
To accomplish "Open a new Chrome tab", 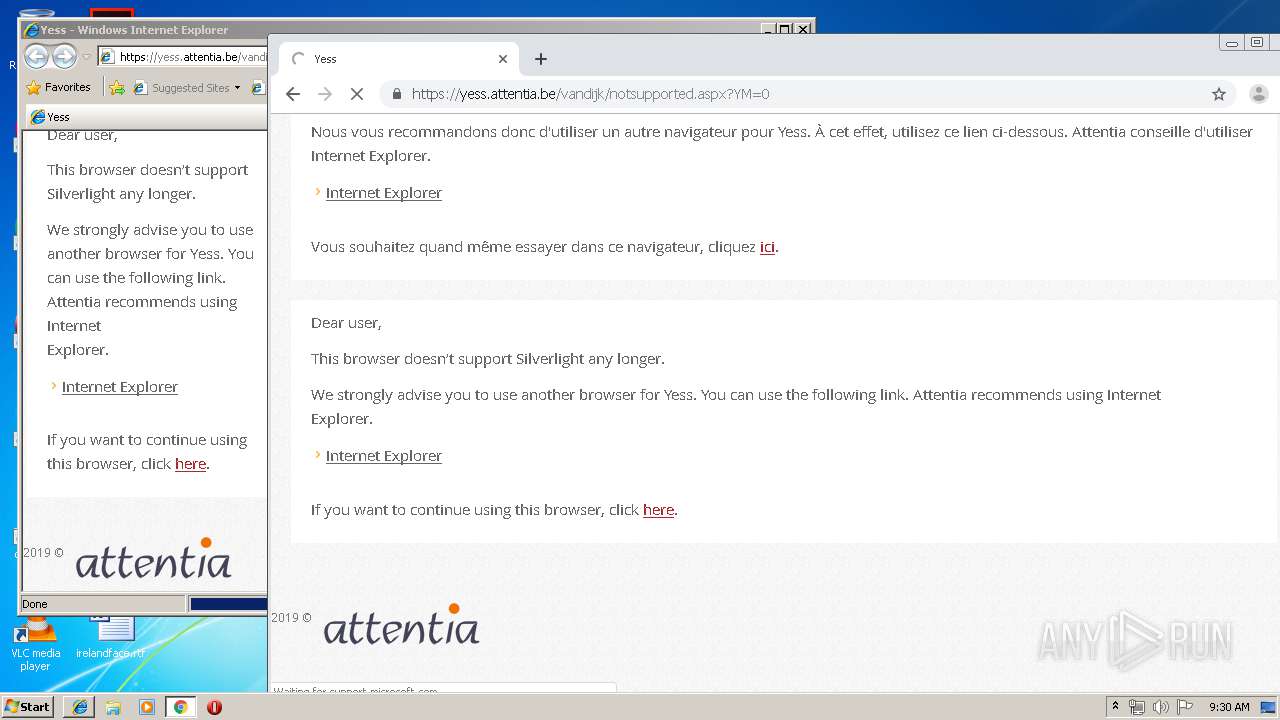I will [x=540, y=59].
